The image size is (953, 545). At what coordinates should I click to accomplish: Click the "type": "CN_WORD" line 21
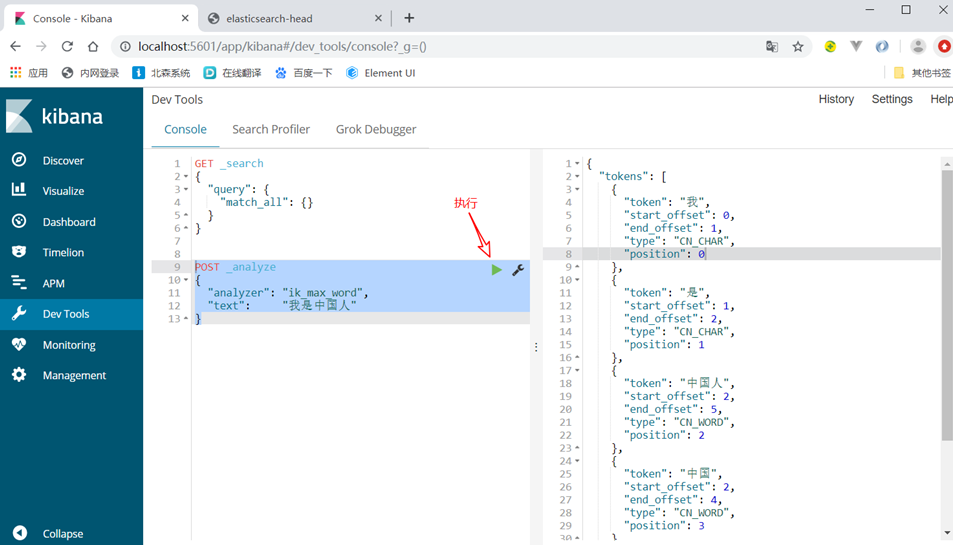coord(679,422)
